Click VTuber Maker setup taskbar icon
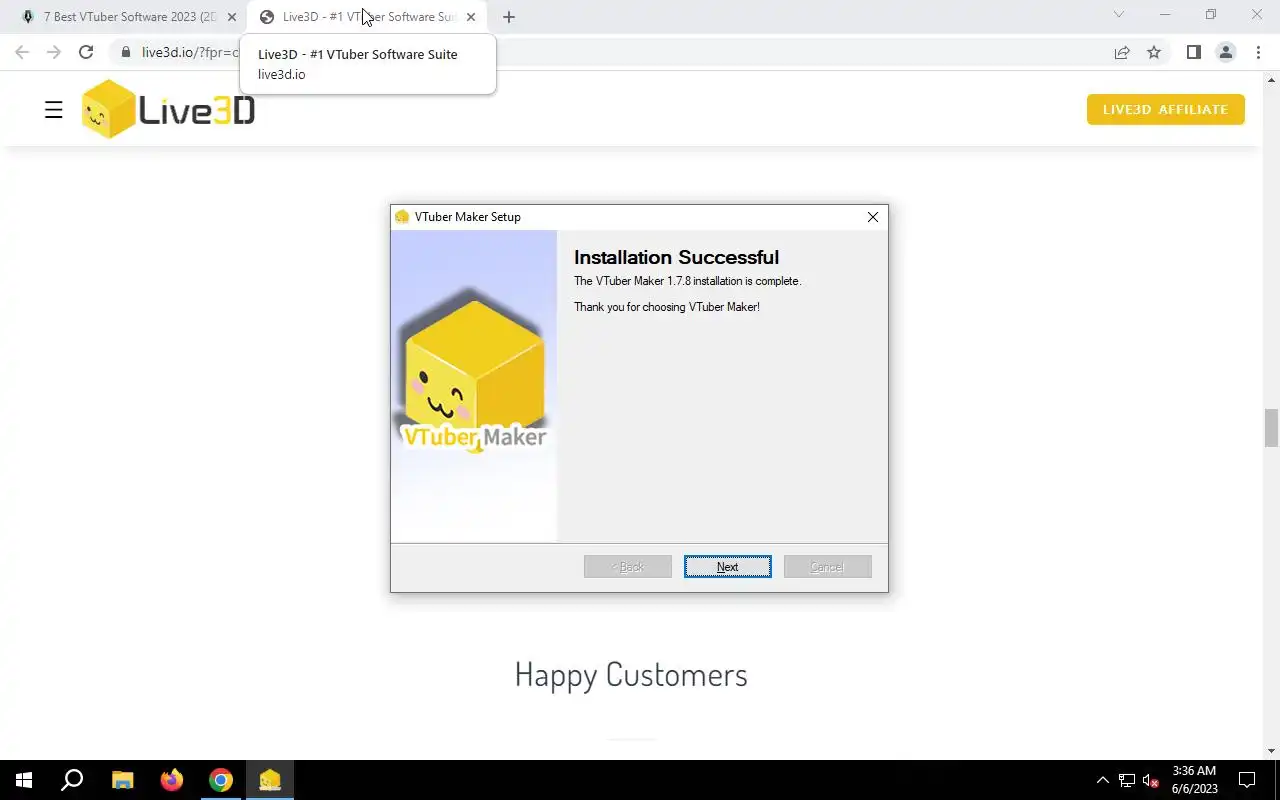This screenshot has height=800, width=1280. pos(270,780)
